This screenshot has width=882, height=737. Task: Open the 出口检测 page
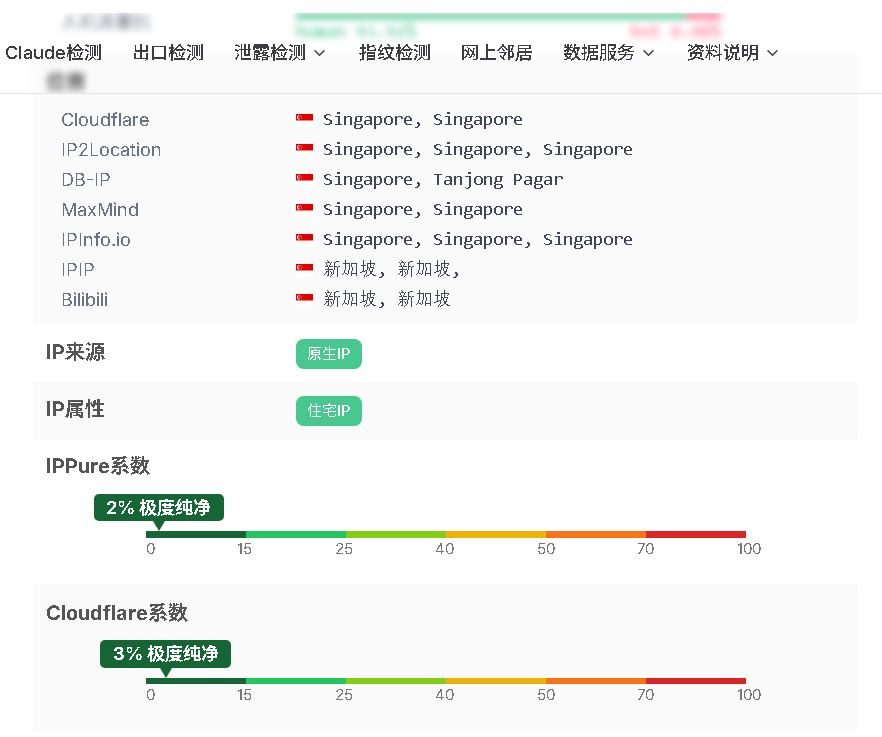[x=168, y=52]
